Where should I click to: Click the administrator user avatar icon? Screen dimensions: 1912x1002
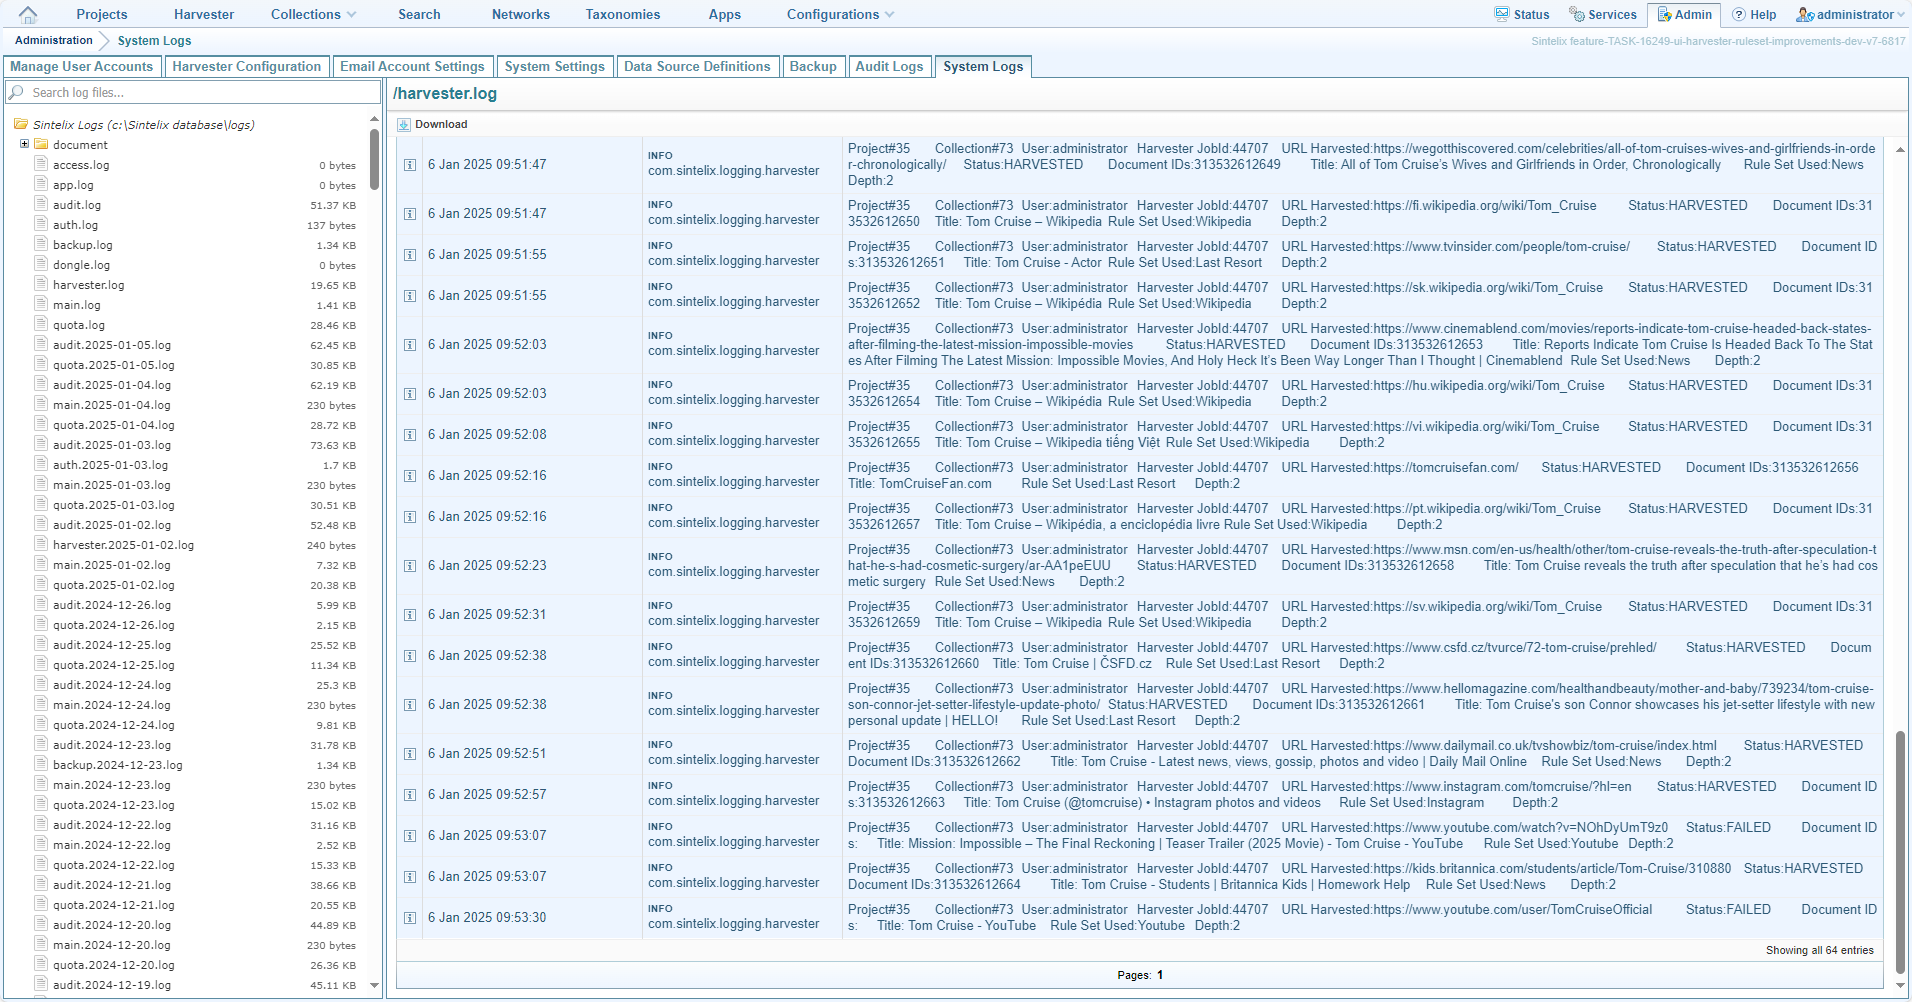click(1805, 14)
